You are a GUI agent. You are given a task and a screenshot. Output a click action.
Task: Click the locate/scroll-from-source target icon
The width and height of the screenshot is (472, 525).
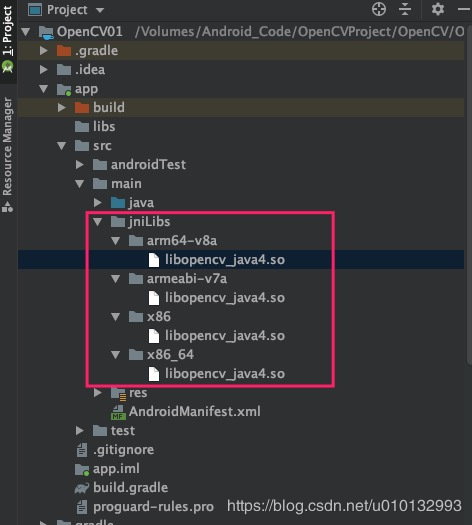(x=379, y=9)
